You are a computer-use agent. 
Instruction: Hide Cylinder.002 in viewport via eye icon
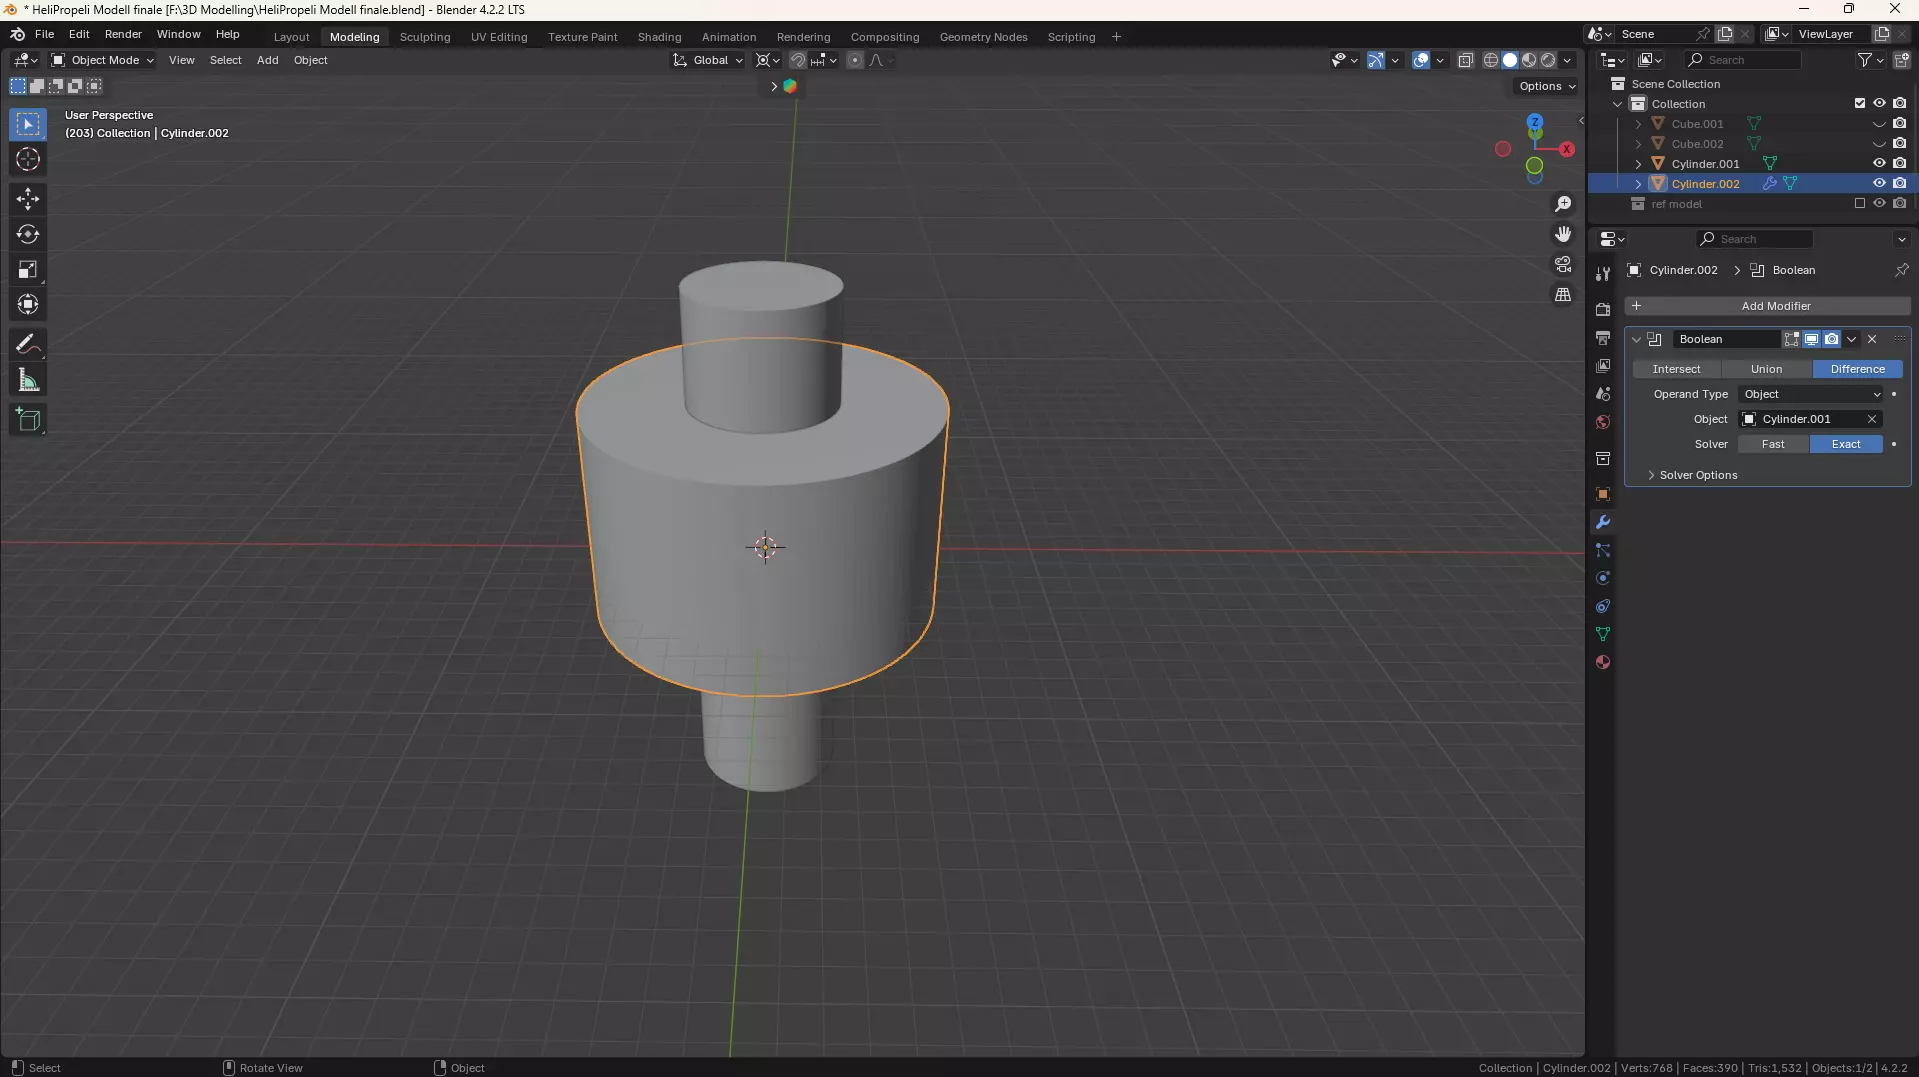click(x=1879, y=183)
